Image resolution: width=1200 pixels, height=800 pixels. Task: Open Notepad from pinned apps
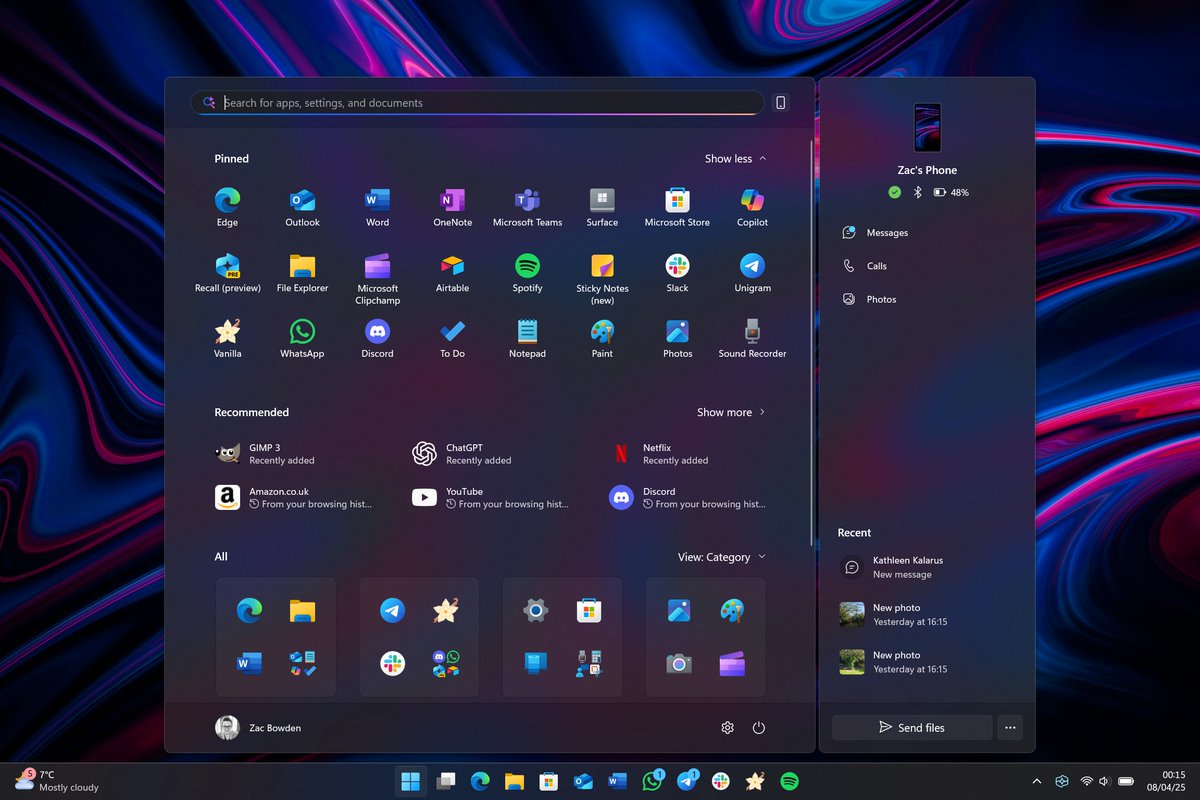pos(527,339)
